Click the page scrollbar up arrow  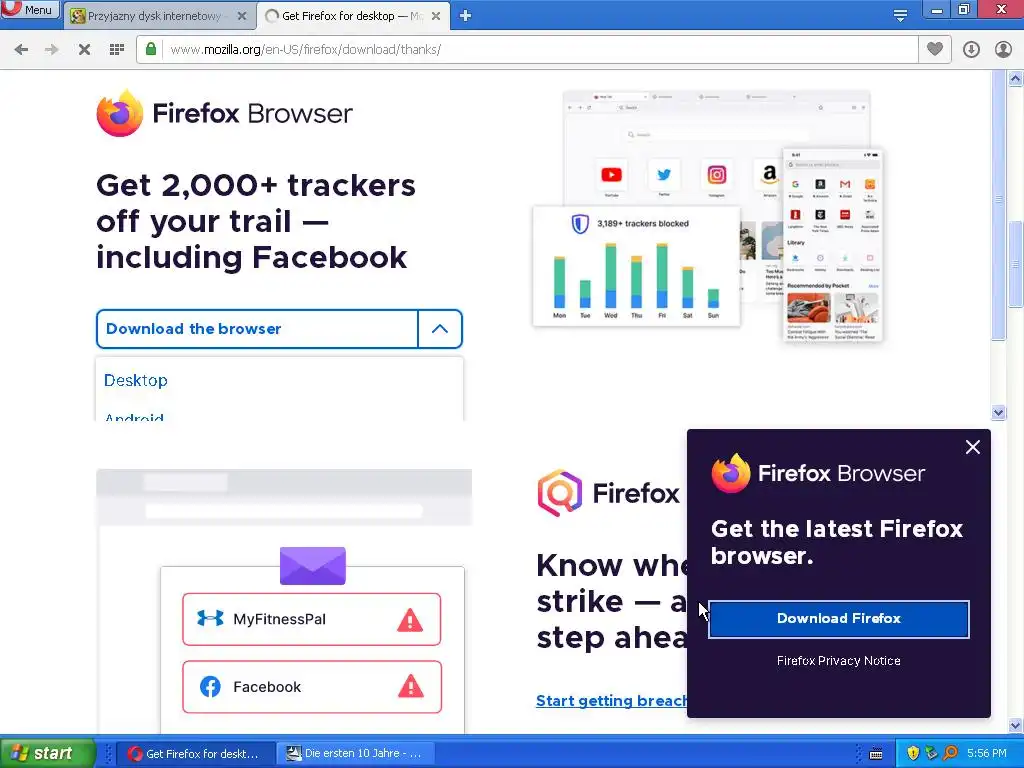click(1016, 79)
